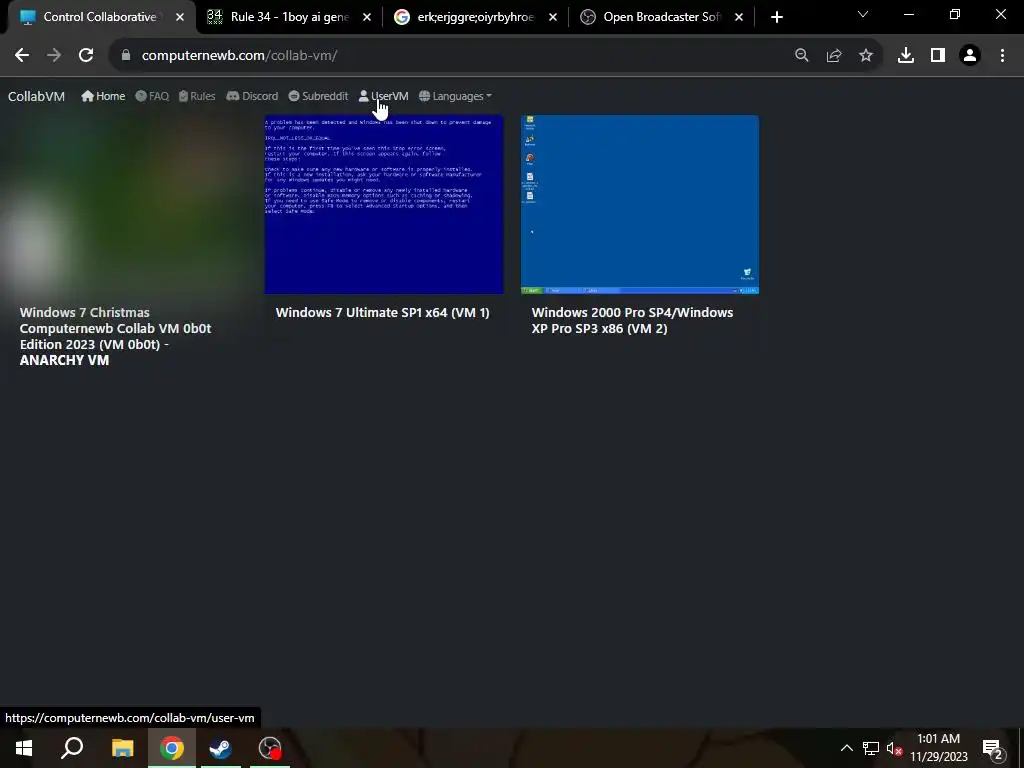
Task: Click the Chrome taskbar icon
Action: [x=172, y=748]
